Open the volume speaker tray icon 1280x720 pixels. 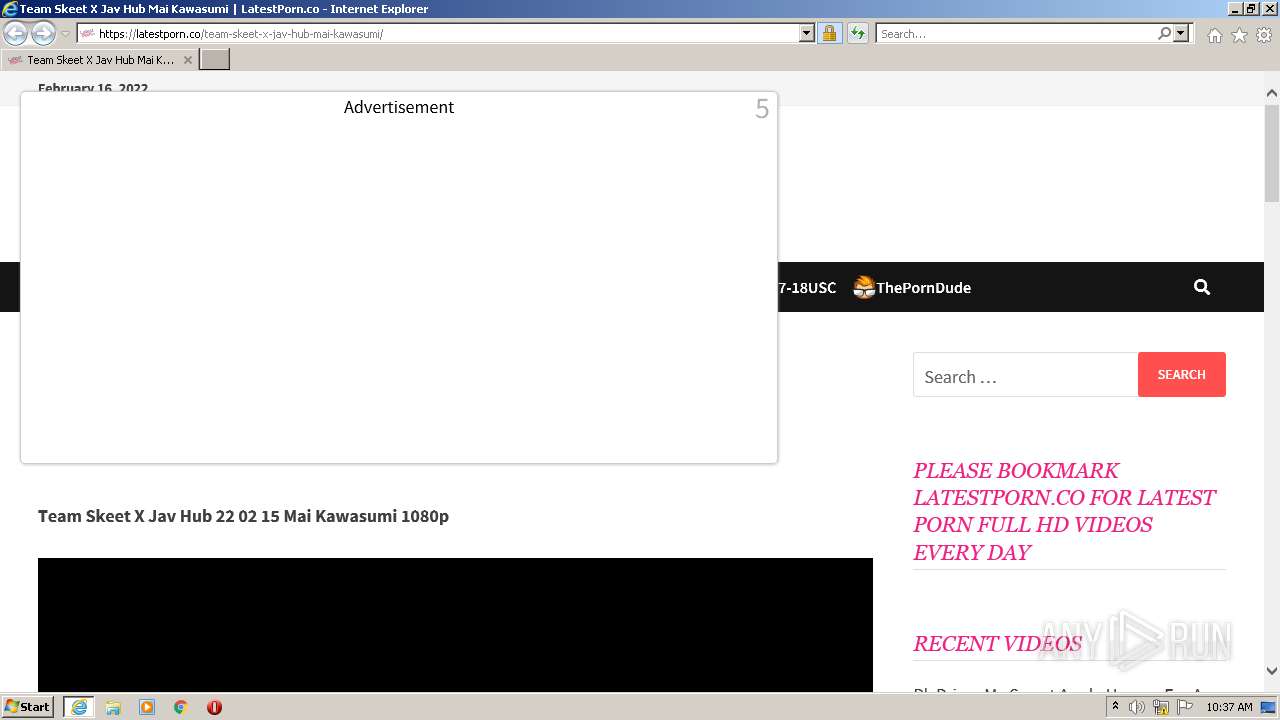(x=1137, y=707)
